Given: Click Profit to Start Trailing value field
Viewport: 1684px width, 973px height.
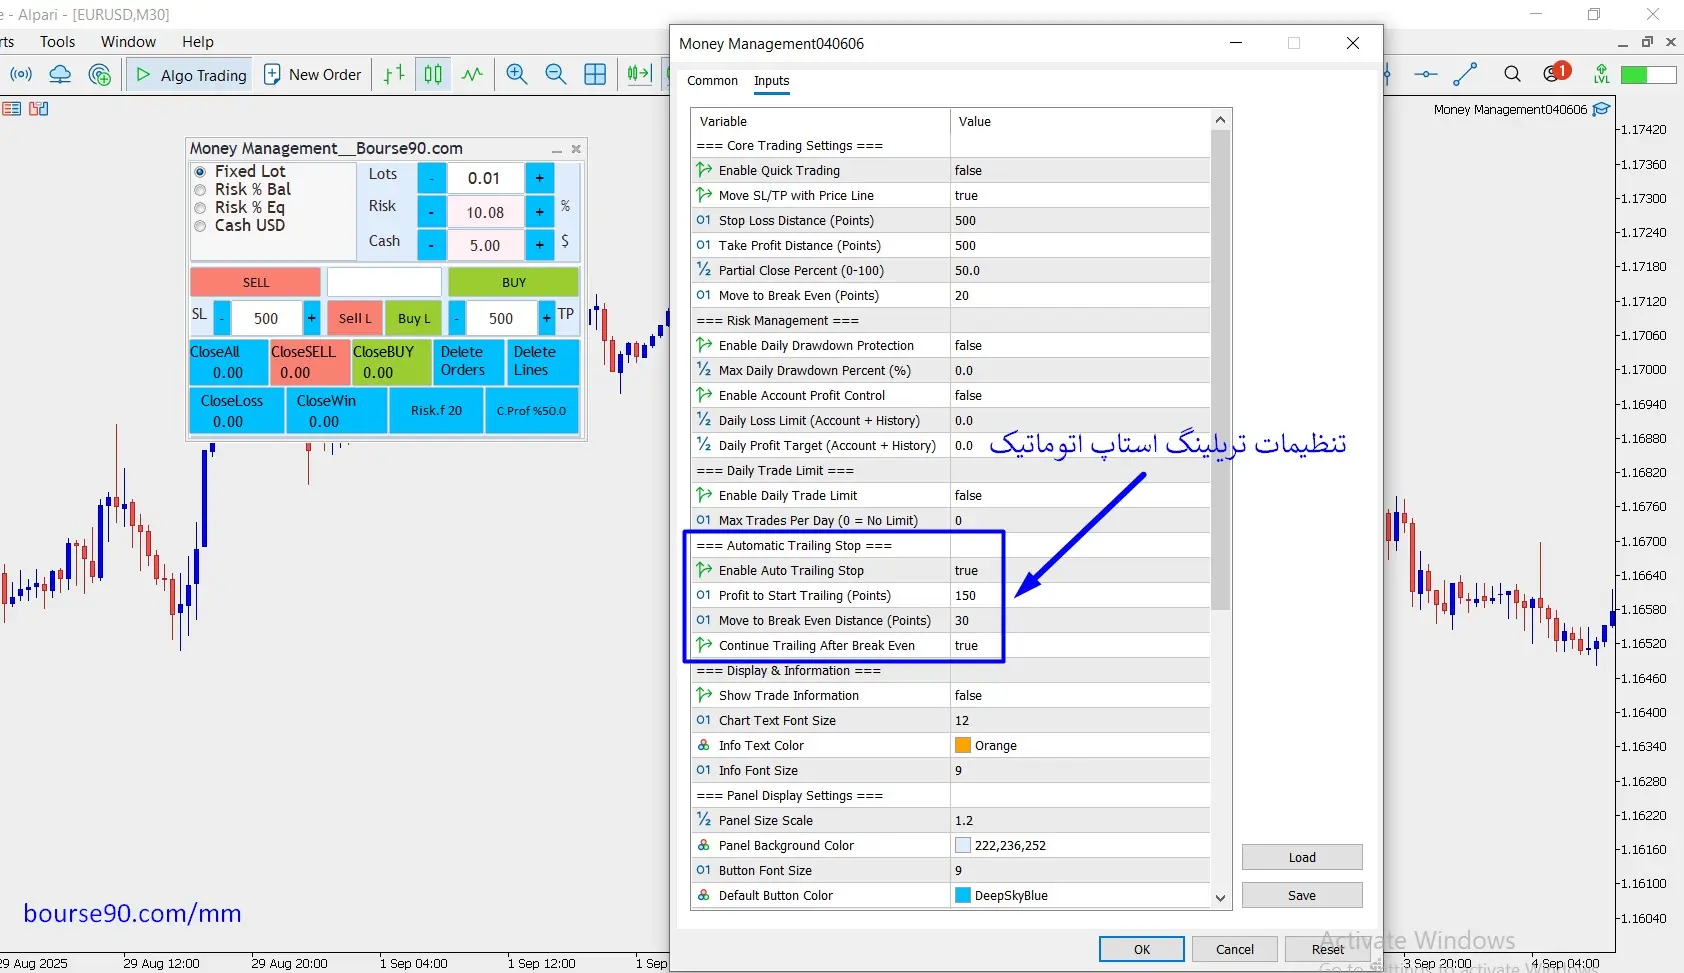Looking at the screenshot, I should pos(1078,595).
